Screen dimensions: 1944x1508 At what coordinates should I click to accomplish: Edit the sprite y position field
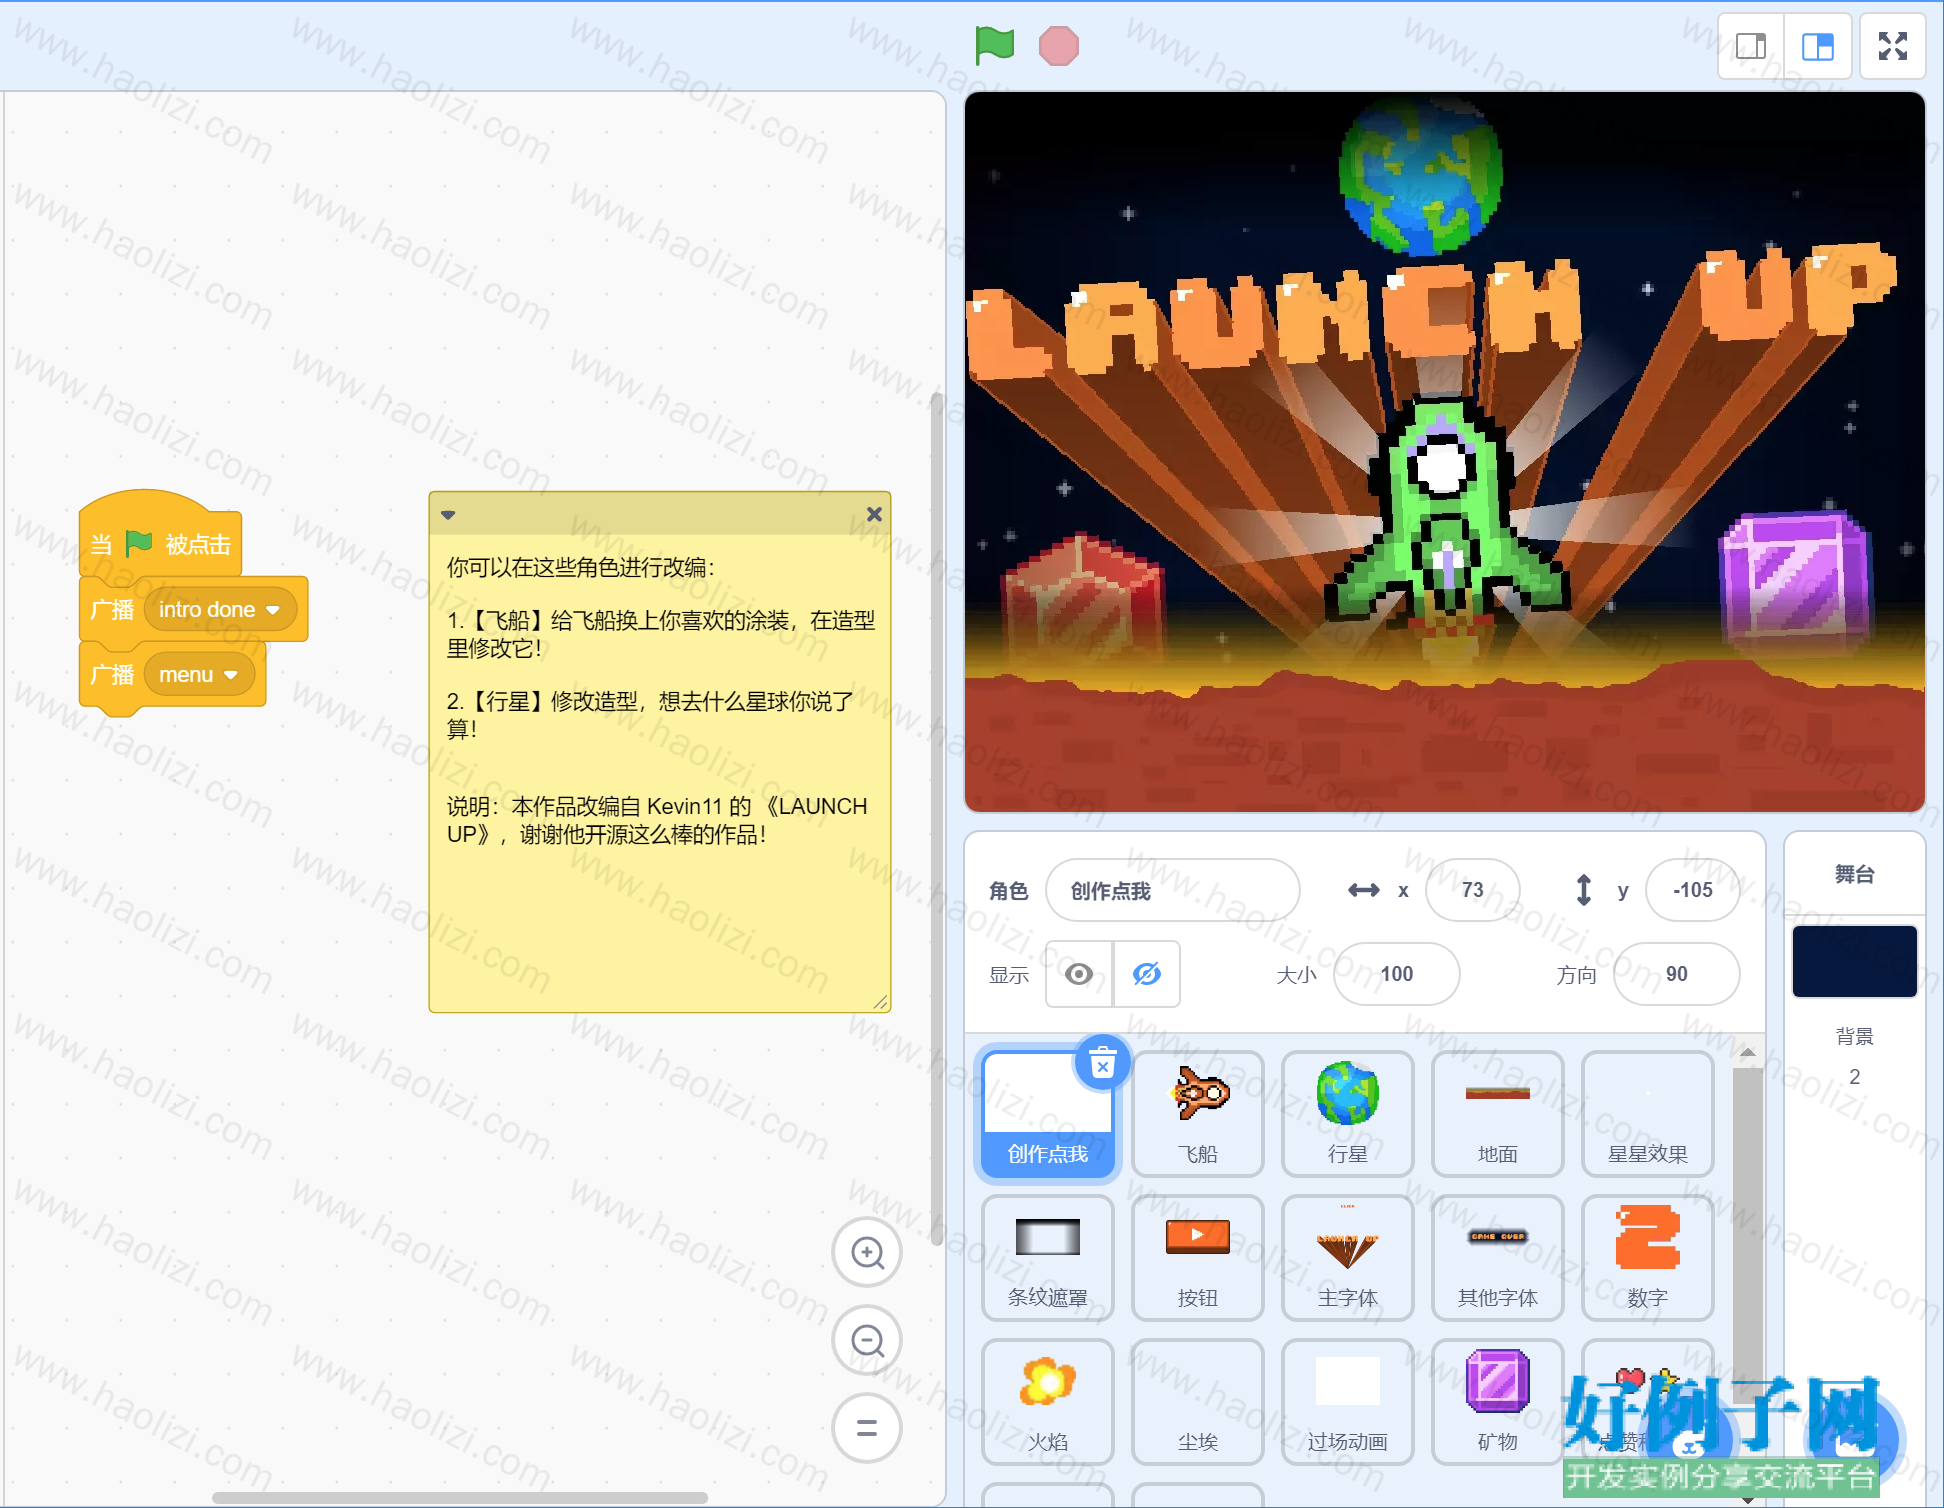[x=1692, y=890]
